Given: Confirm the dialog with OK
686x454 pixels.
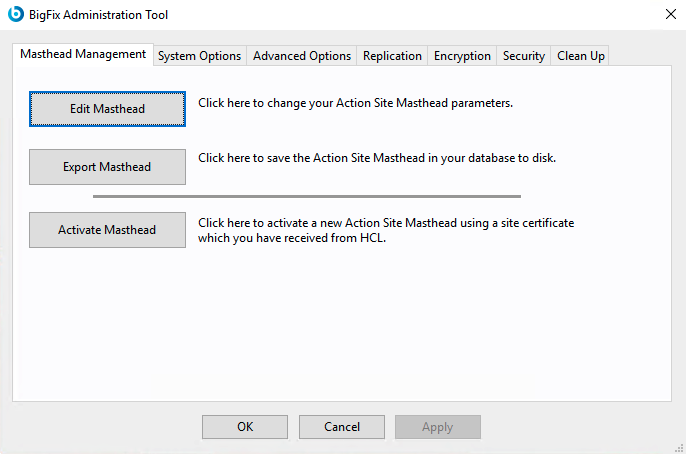Looking at the screenshot, I should pyautogui.click(x=245, y=427).
